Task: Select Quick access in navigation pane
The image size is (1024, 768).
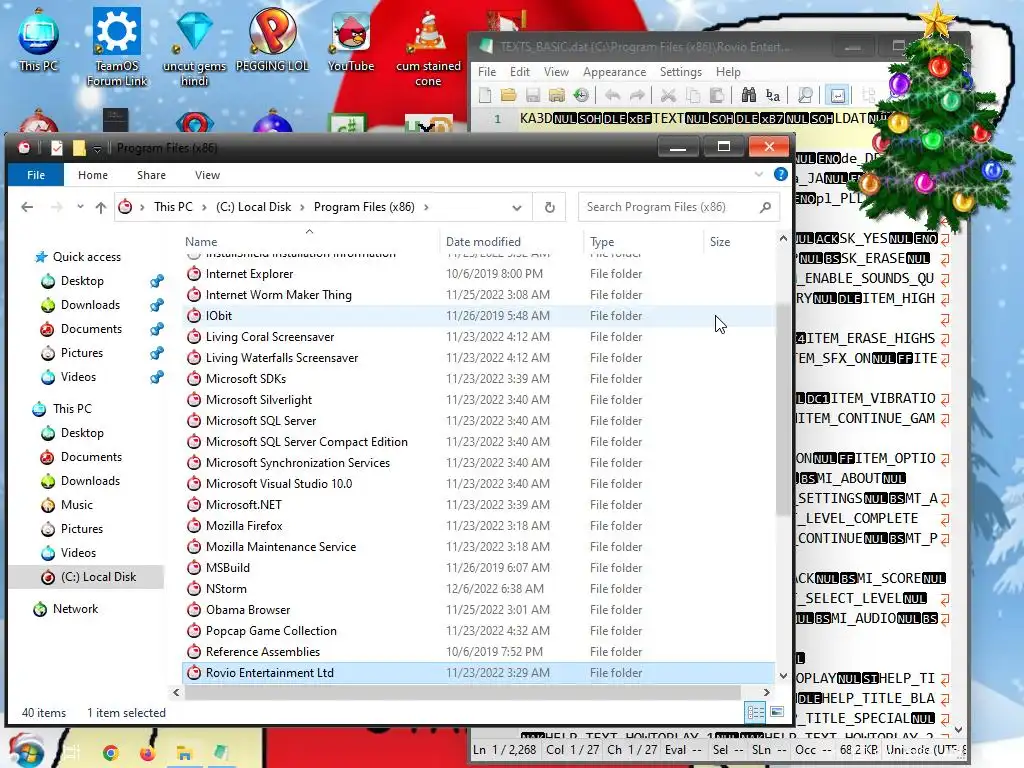Action: click(x=86, y=257)
